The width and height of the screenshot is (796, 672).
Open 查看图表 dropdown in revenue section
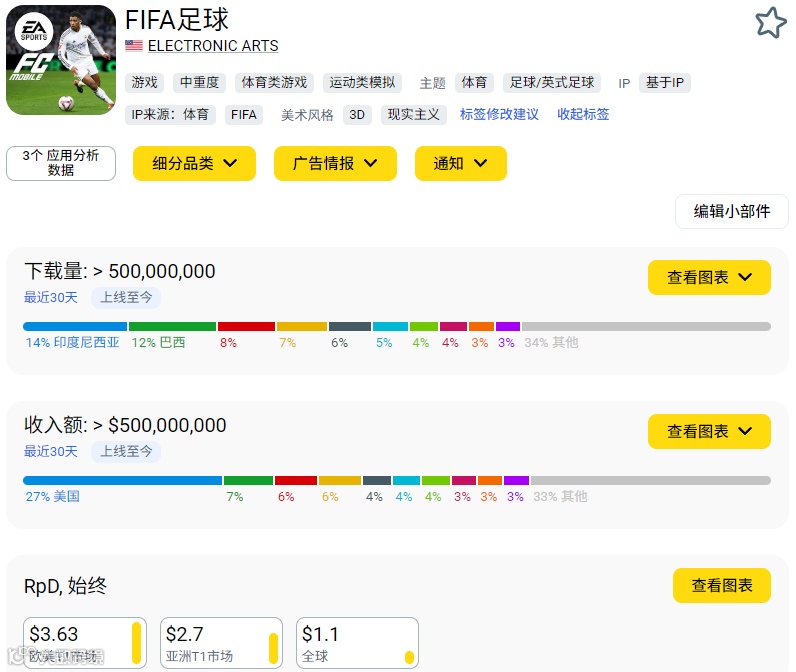[709, 431]
